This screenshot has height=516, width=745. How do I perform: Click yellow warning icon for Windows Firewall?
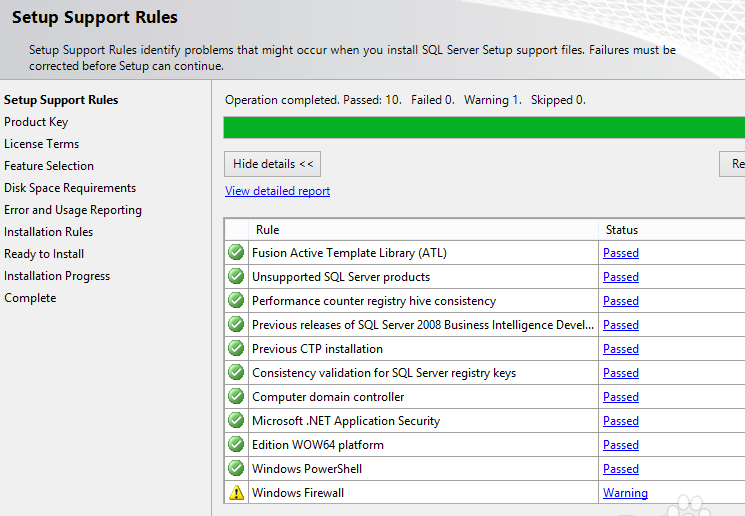click(x=236, y=493)
